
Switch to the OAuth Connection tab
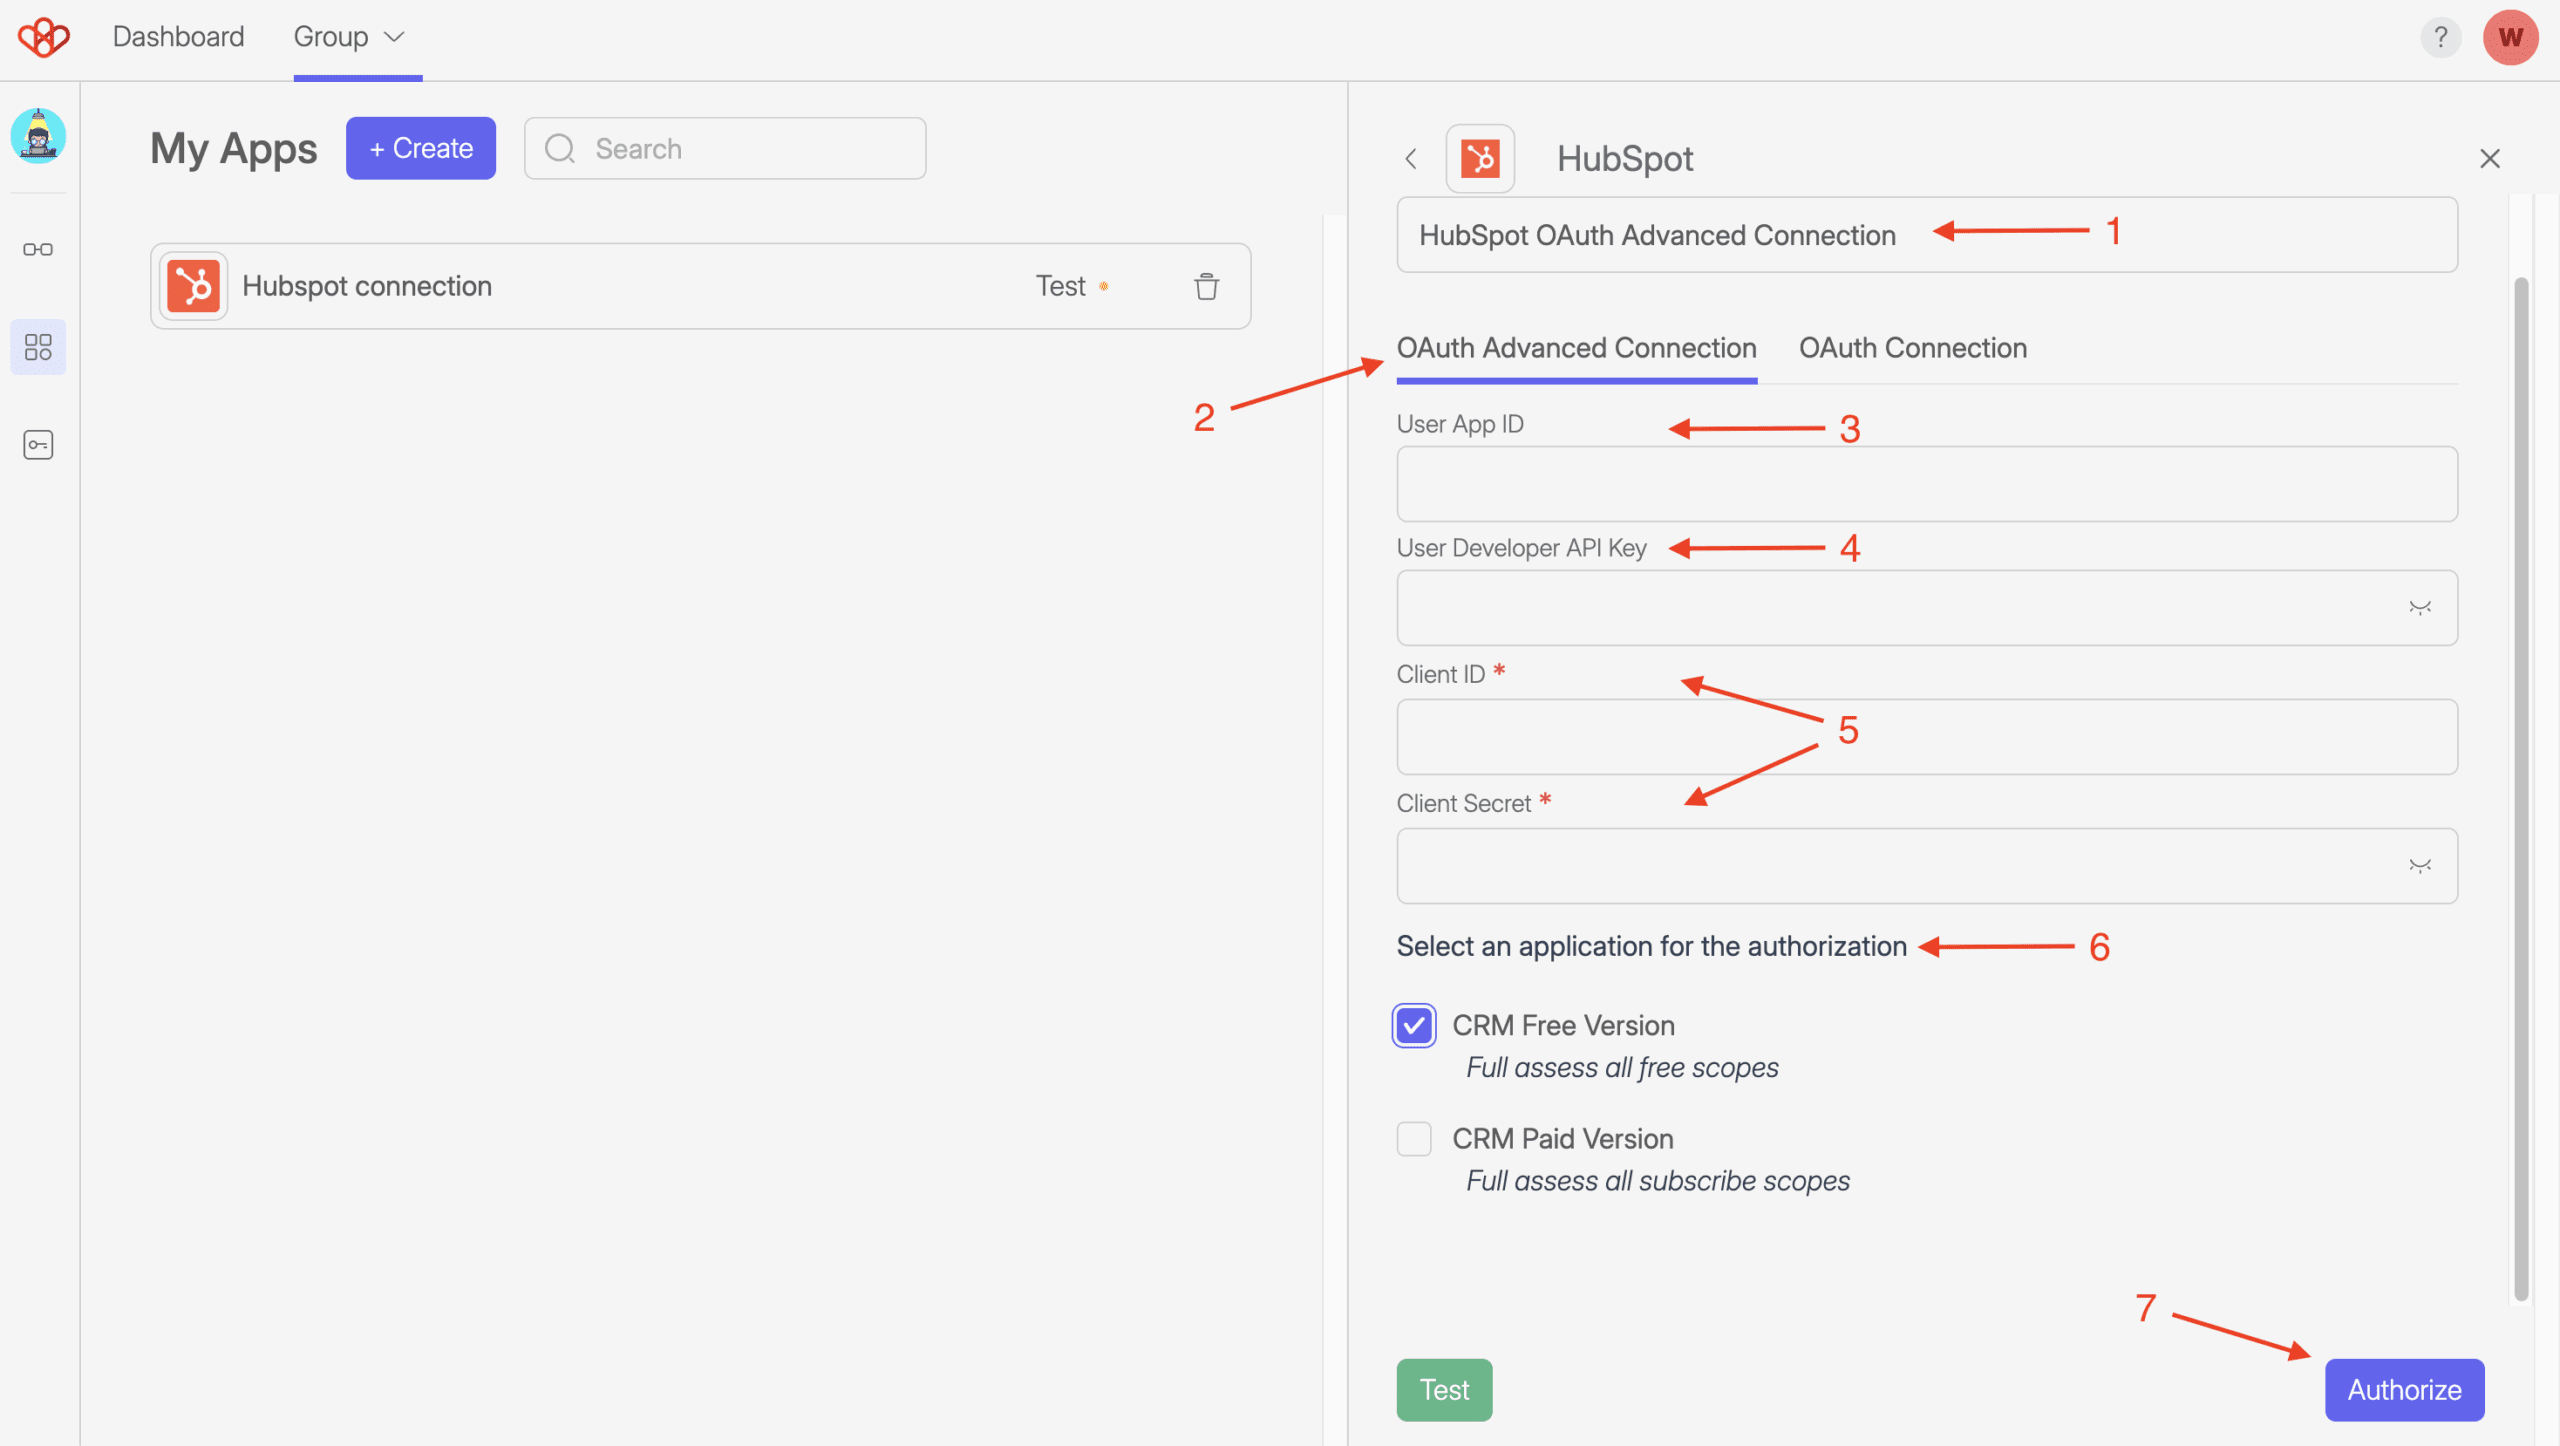coord(1913,347)
